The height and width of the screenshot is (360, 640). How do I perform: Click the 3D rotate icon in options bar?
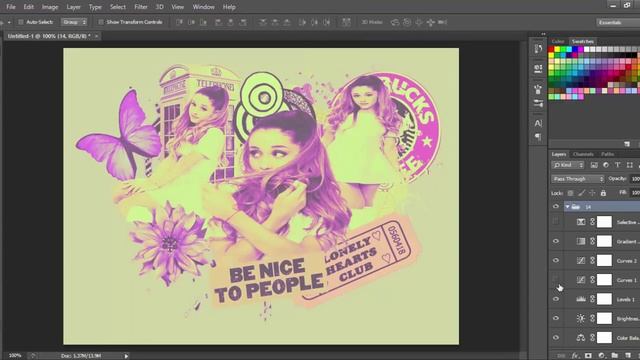tap(395, 22)
